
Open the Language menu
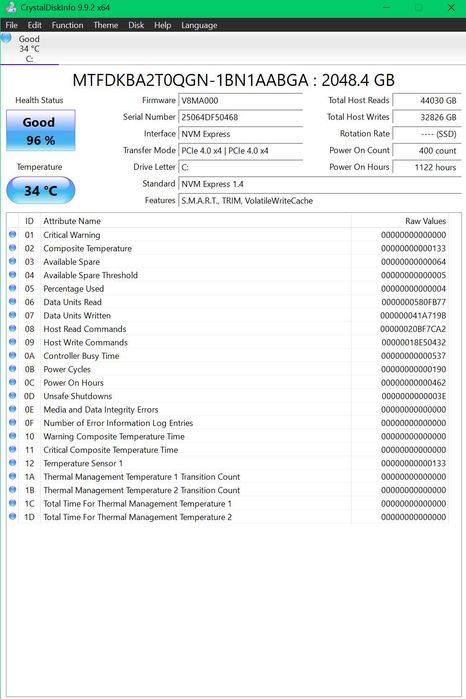coord(199,25)
